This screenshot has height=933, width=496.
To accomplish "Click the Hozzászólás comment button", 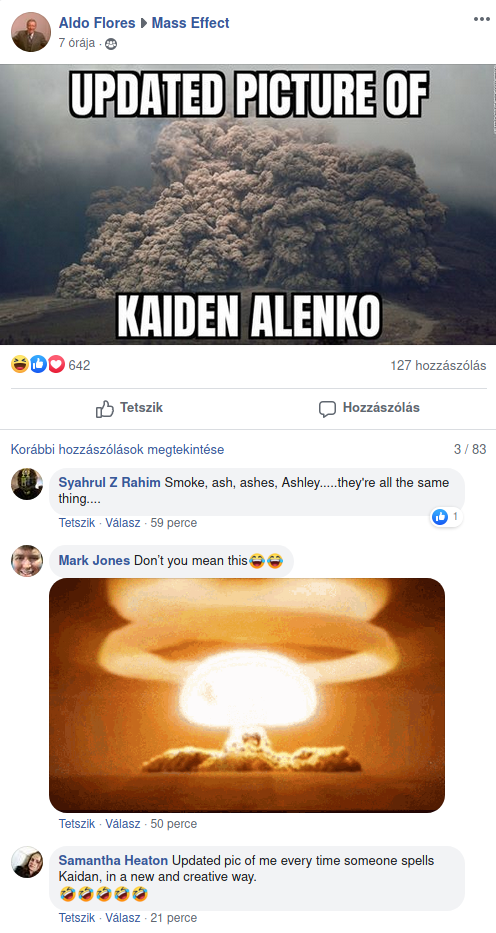I will click(x=369, y=408).
